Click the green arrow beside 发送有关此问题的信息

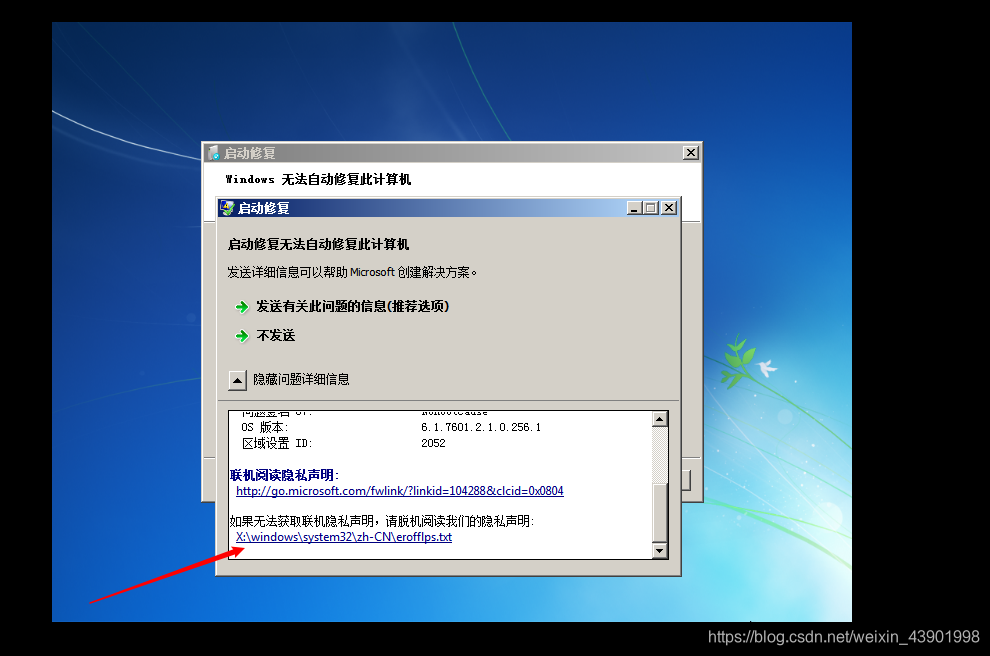tap(241, 307)
